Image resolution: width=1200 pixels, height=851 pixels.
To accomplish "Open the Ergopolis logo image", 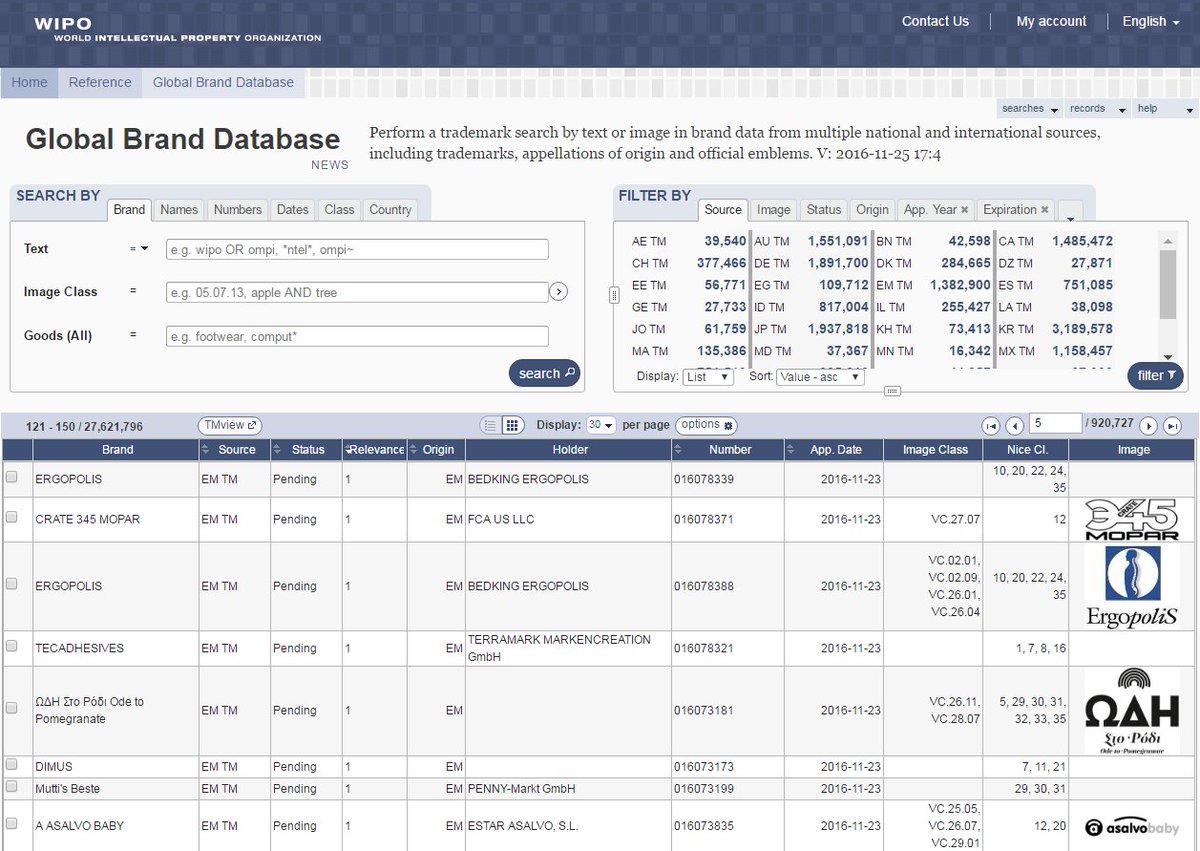I will click(1133, 586).
